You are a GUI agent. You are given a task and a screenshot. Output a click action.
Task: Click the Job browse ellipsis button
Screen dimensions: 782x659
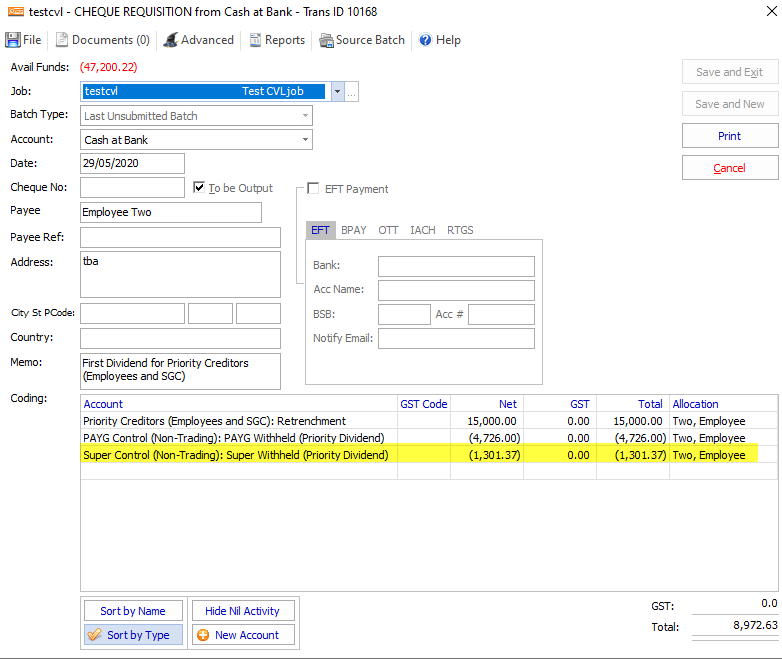[352, 92]
